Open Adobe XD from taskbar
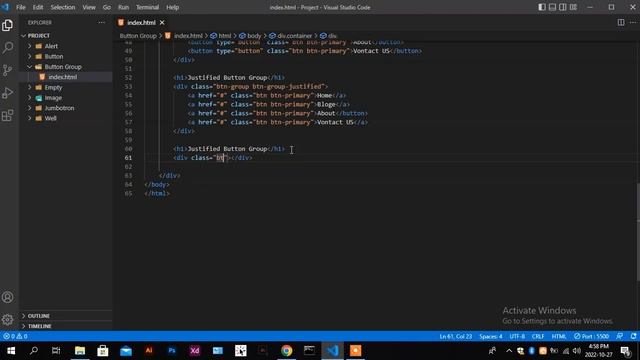The width and height of the screenshot is (640, 360). (x=195, y=351)
